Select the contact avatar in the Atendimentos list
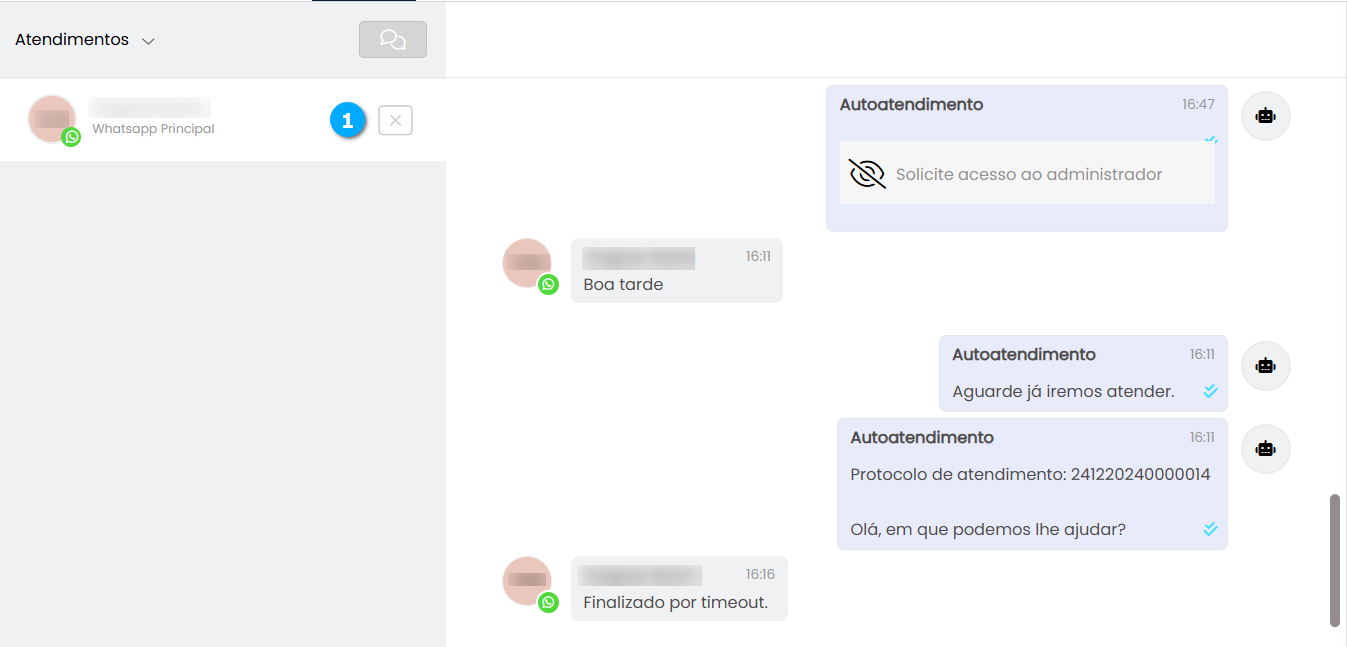1347x647 pixels. [x=52, y=120]
